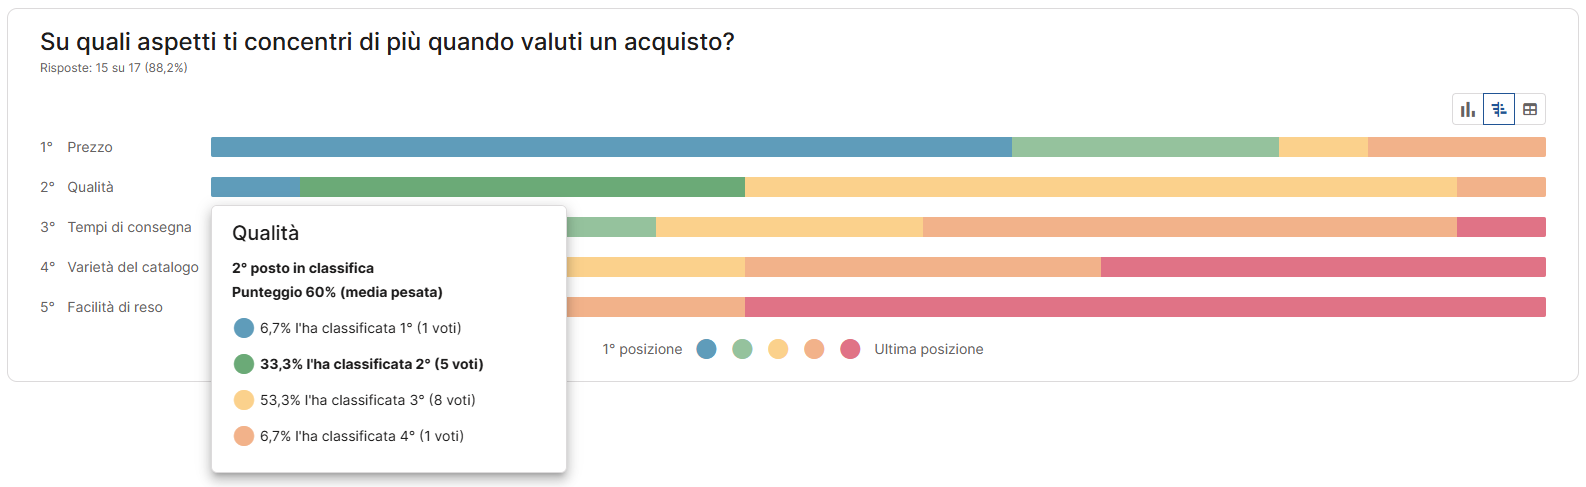
Task: Click the red Ultima posizione legend dot
Action: [850, 349]
